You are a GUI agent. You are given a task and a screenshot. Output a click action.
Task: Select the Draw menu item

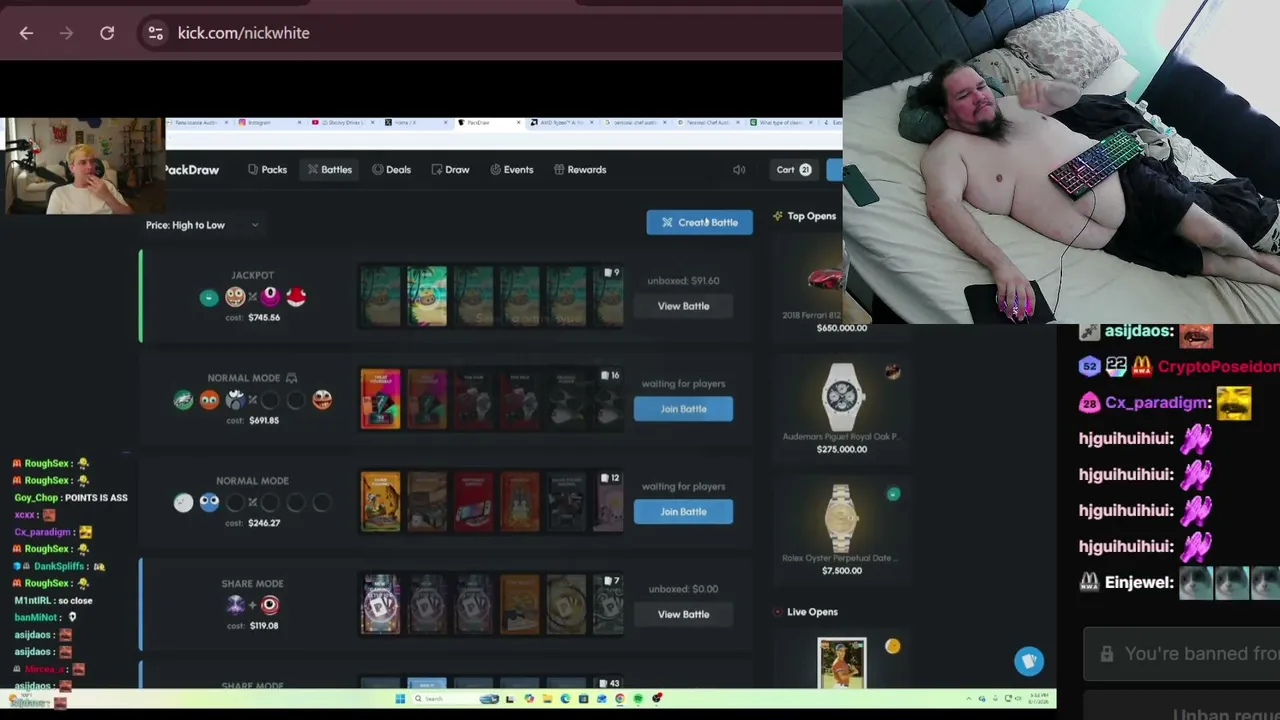point(451,170)
